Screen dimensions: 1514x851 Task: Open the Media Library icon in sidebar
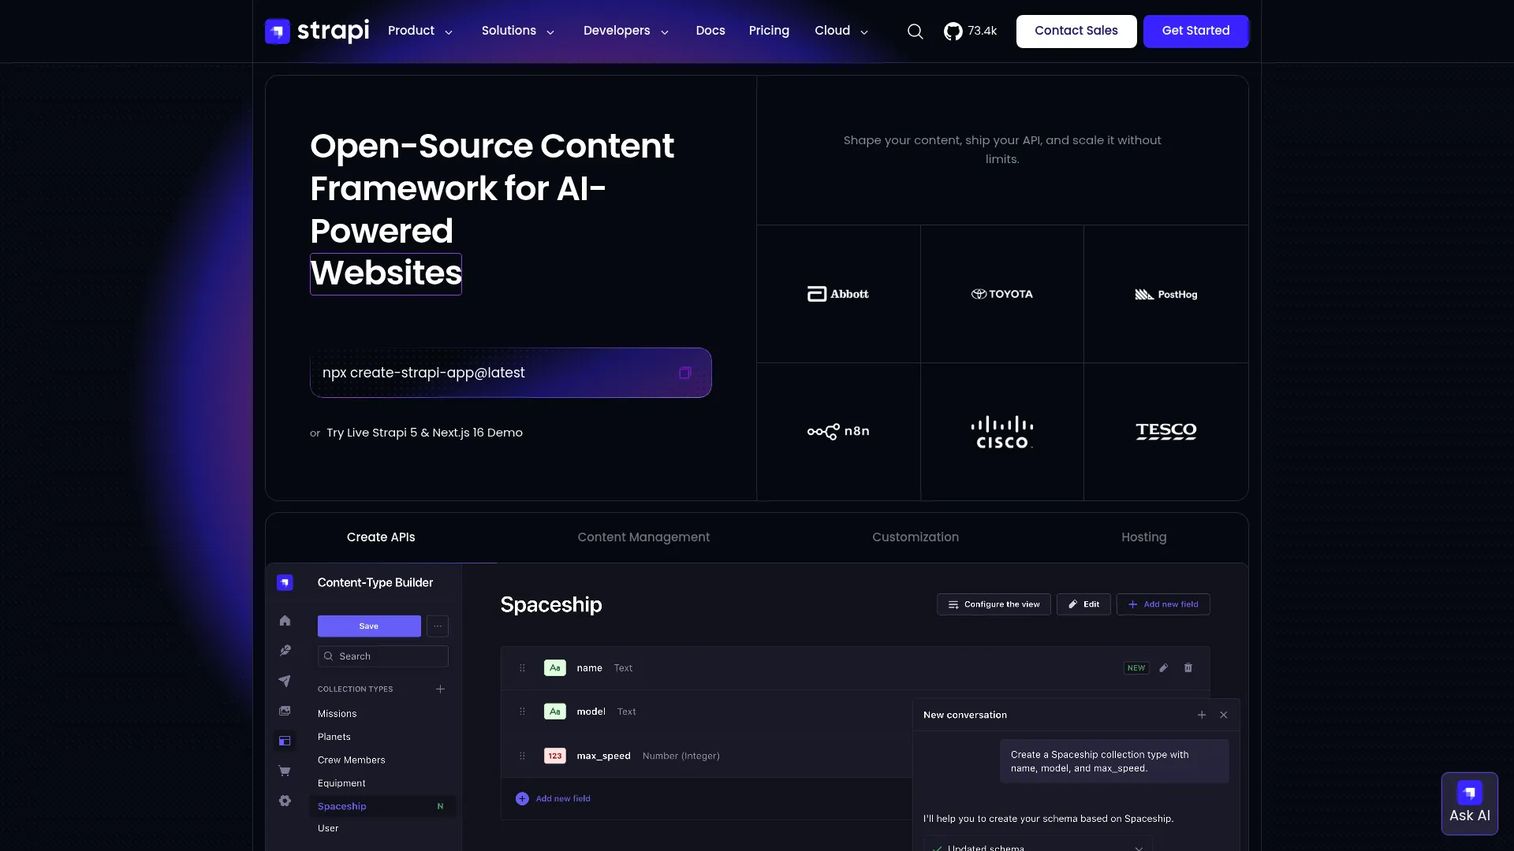coord(285,711)
